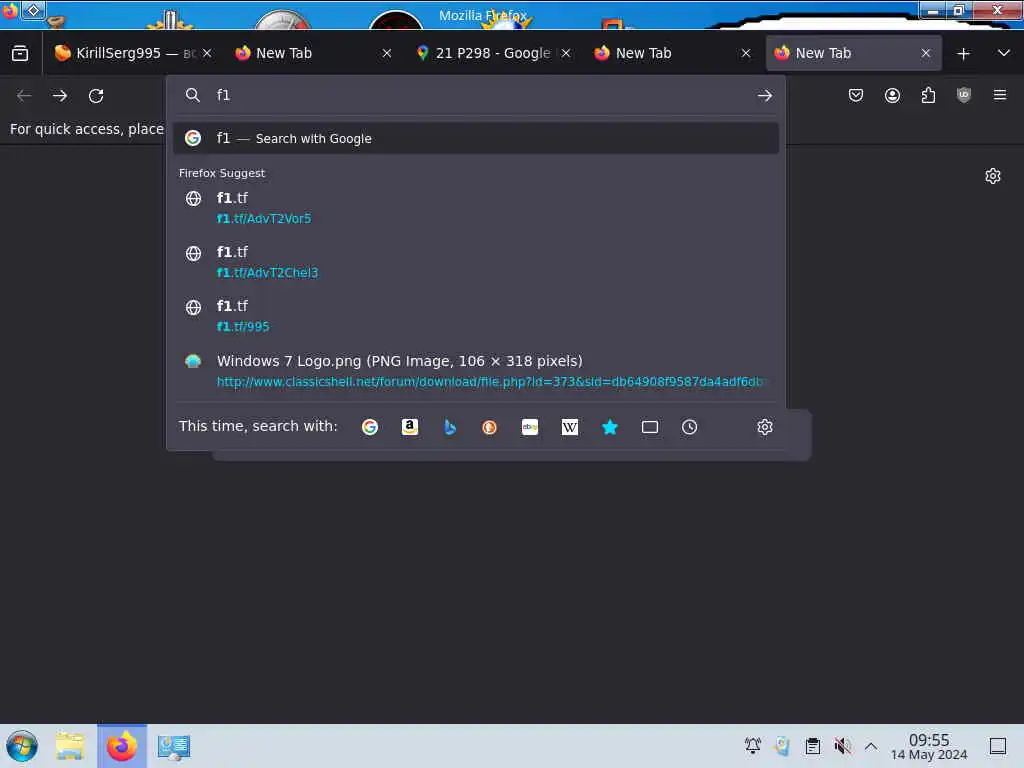This screenshot has width=1024, height=768.
Task: Open New Tab personalize gear icon
Action: (x=993, y=176)
